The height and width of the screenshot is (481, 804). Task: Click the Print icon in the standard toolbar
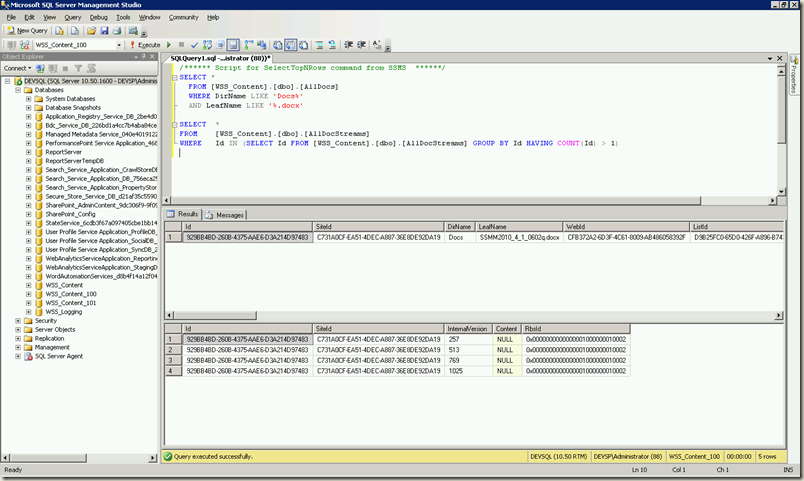pos(117,31)
